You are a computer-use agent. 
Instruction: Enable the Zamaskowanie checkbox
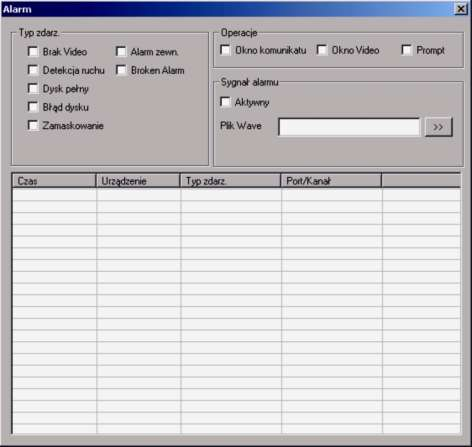(33, 126)
